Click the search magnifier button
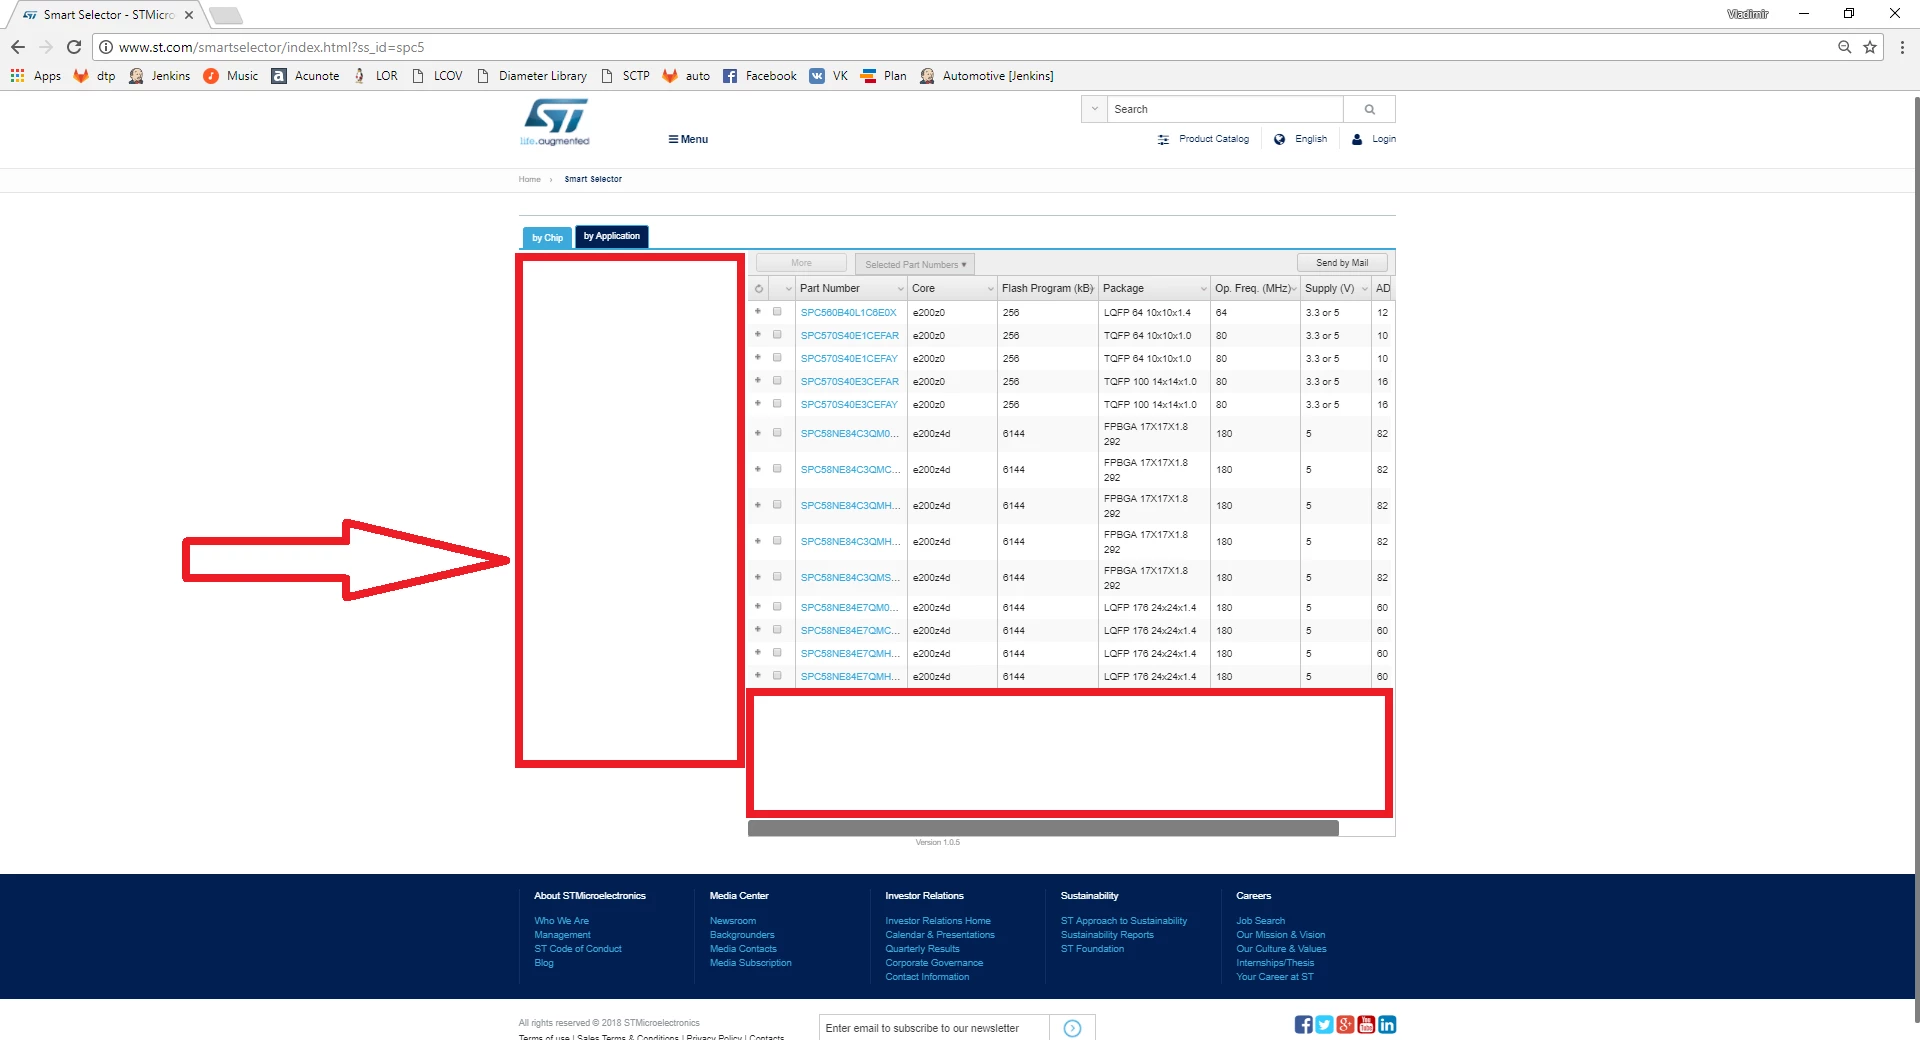The height and width of the screenshot is (1040, 1920). click(1369, 109)
